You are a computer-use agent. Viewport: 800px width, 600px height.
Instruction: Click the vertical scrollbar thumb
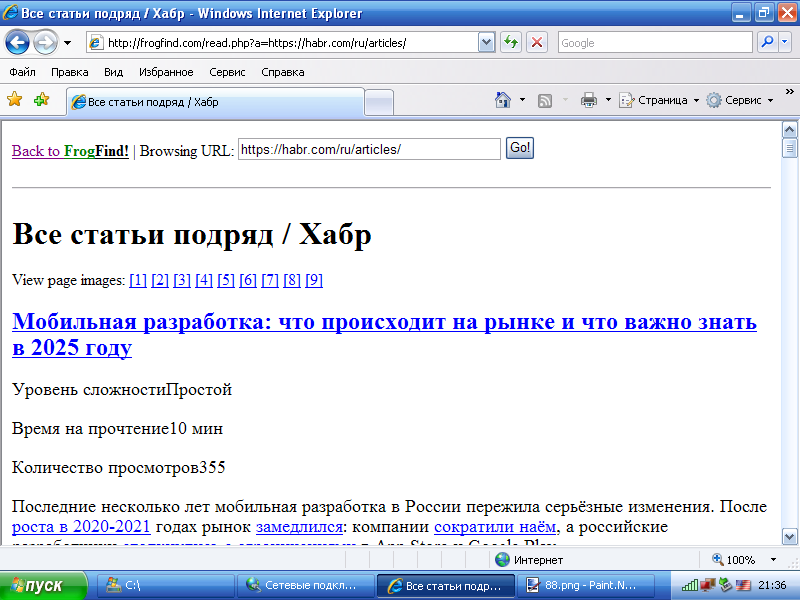click(789, 148)
